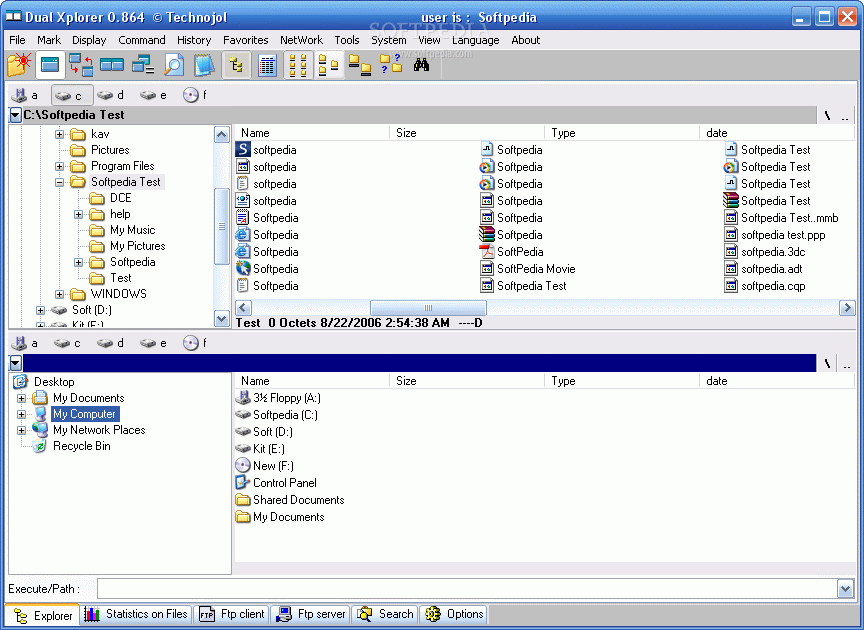Click the new folder icon in toolbar

pyautogui.click(x=20, y=66)
